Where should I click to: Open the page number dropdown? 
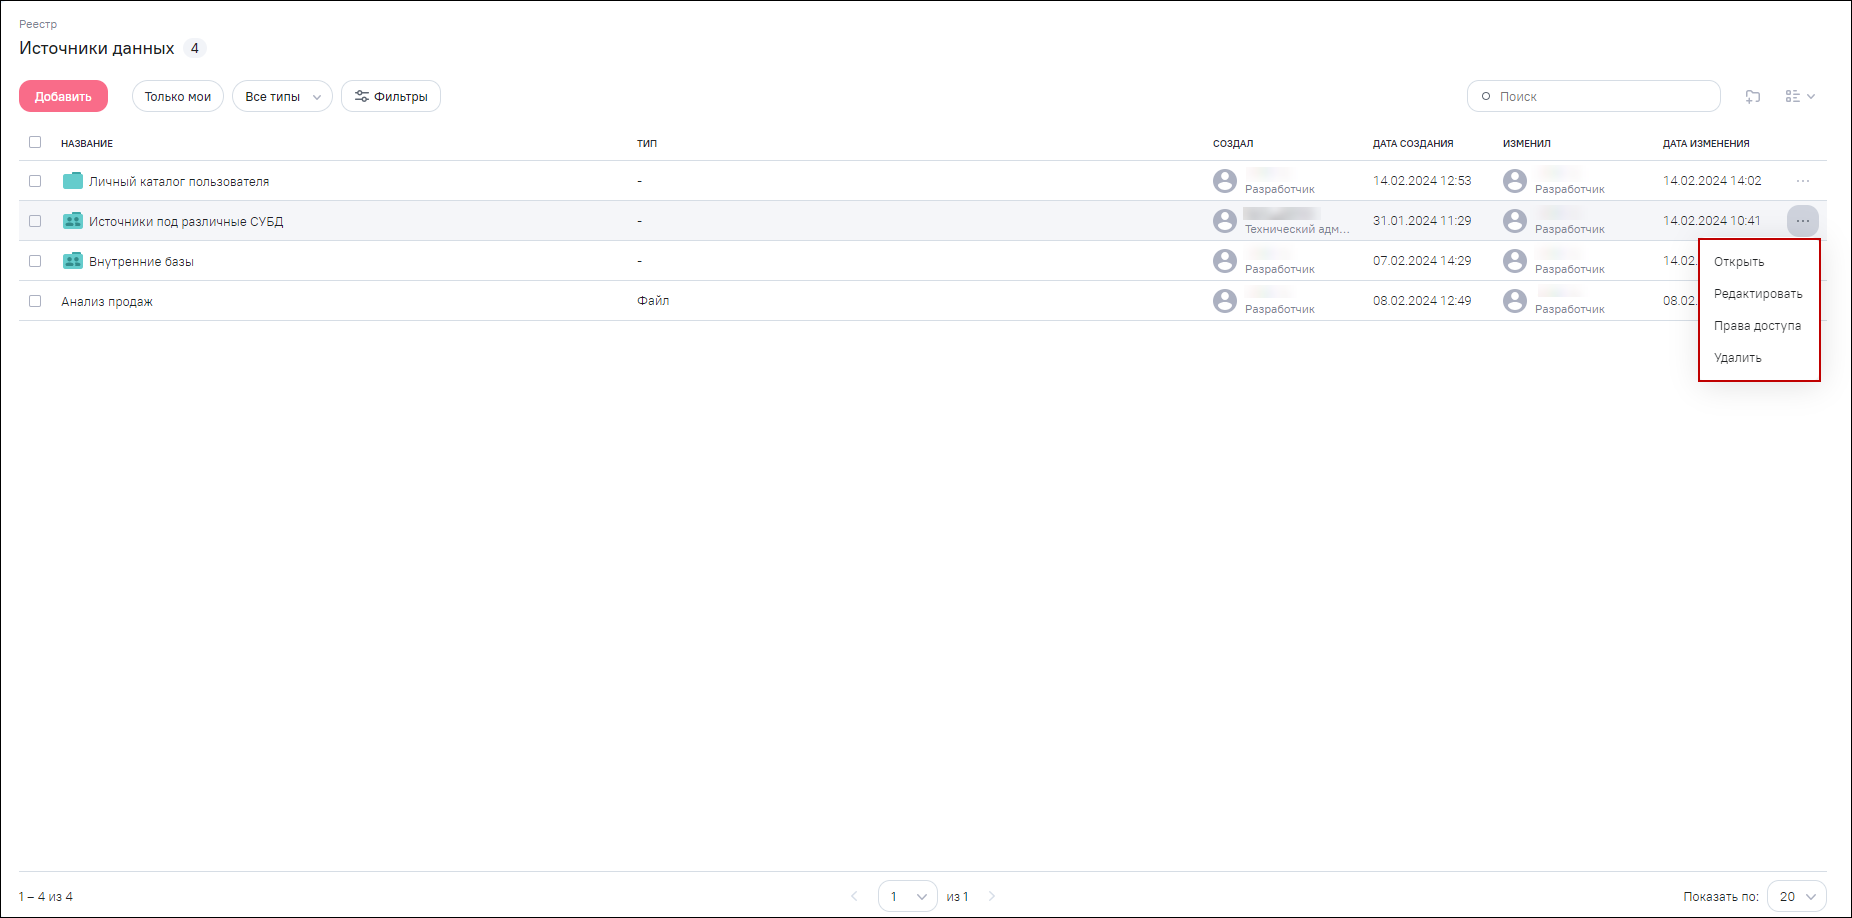click(x=908, y=896)
